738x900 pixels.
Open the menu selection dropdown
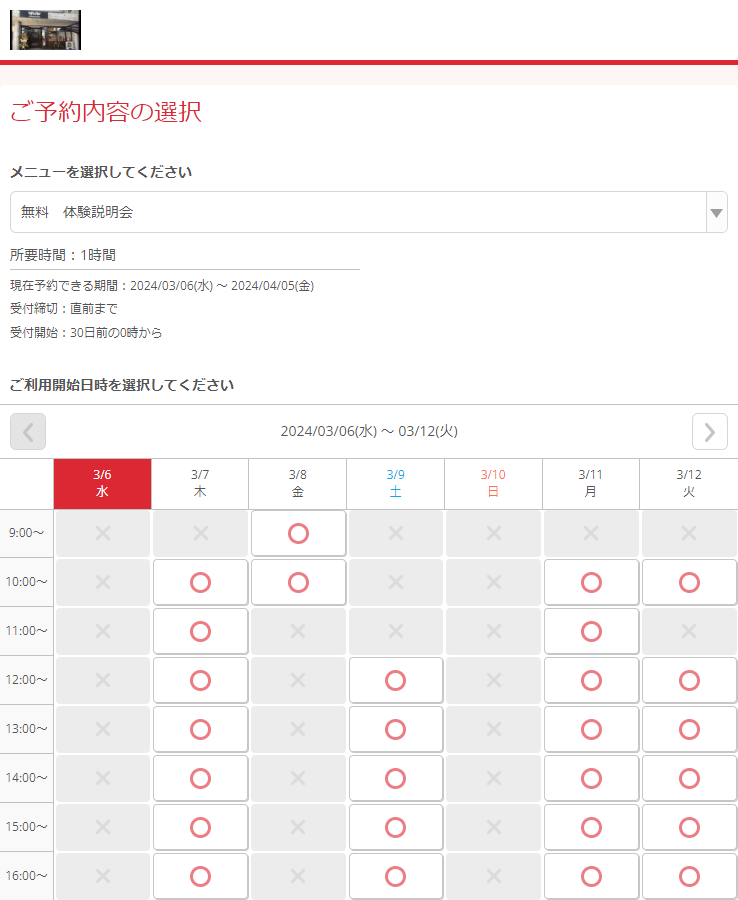tap(358, 212)
